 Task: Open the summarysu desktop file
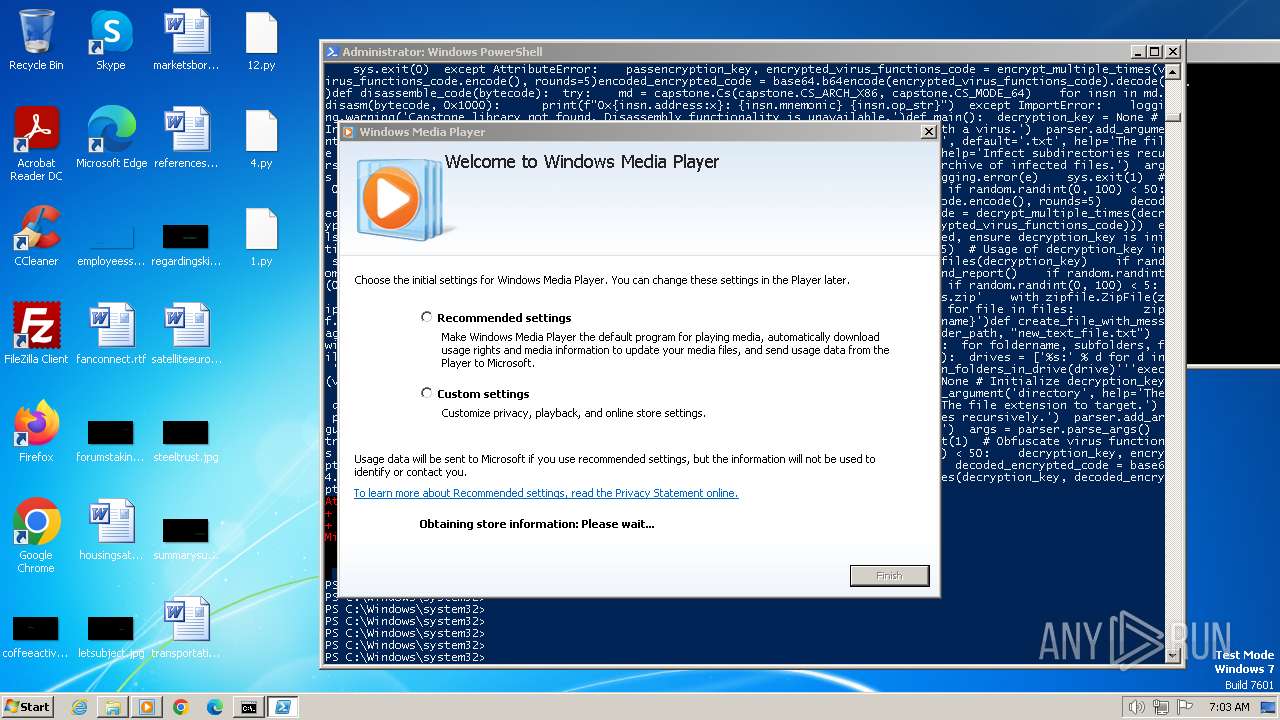[186, 538]
